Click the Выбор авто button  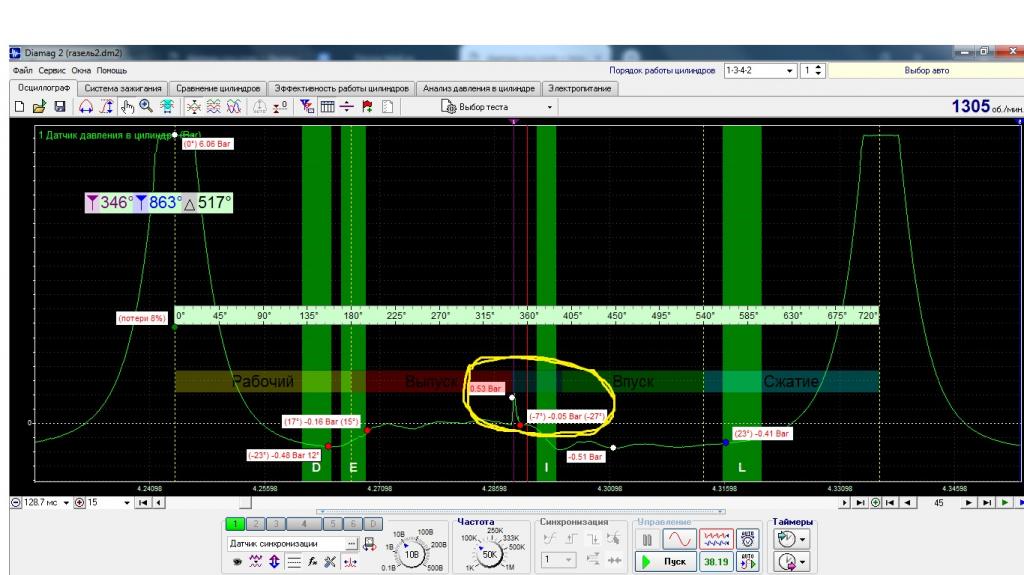tap(926, 71)
